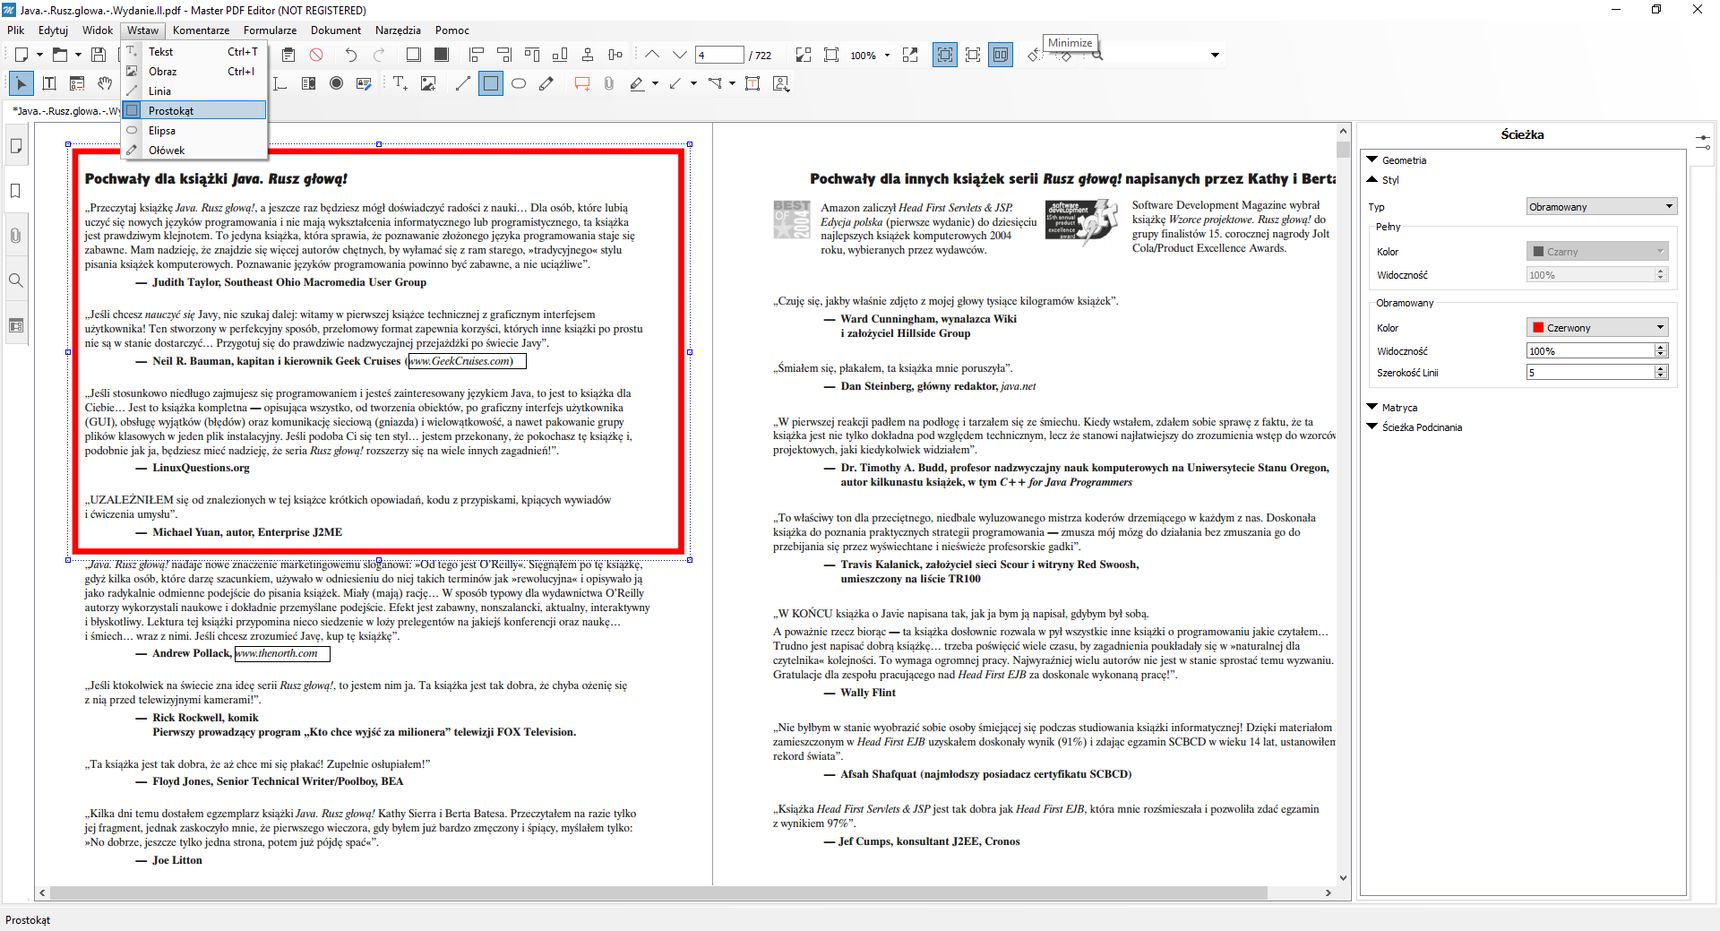Select the Edit Forms tool
Screen dimensions: 1720x931
pyautogui.click(x=77, y=84)
